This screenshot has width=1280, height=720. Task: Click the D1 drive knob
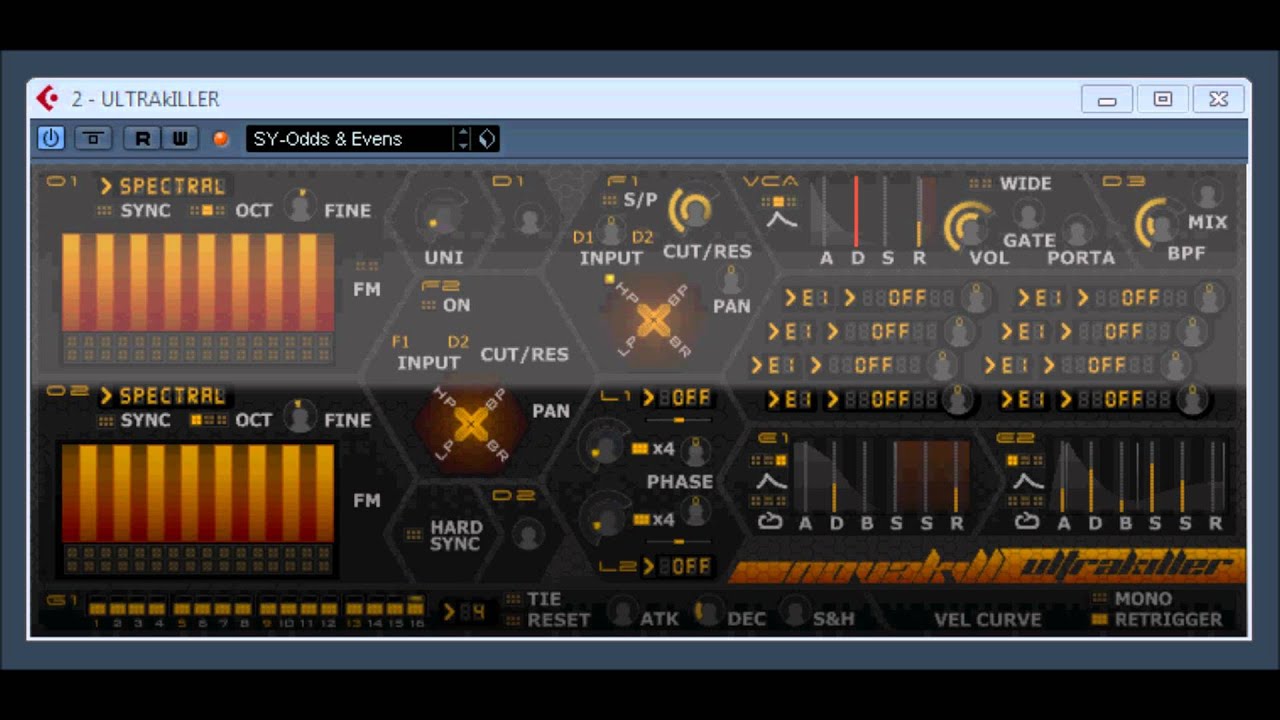[528, 218]
